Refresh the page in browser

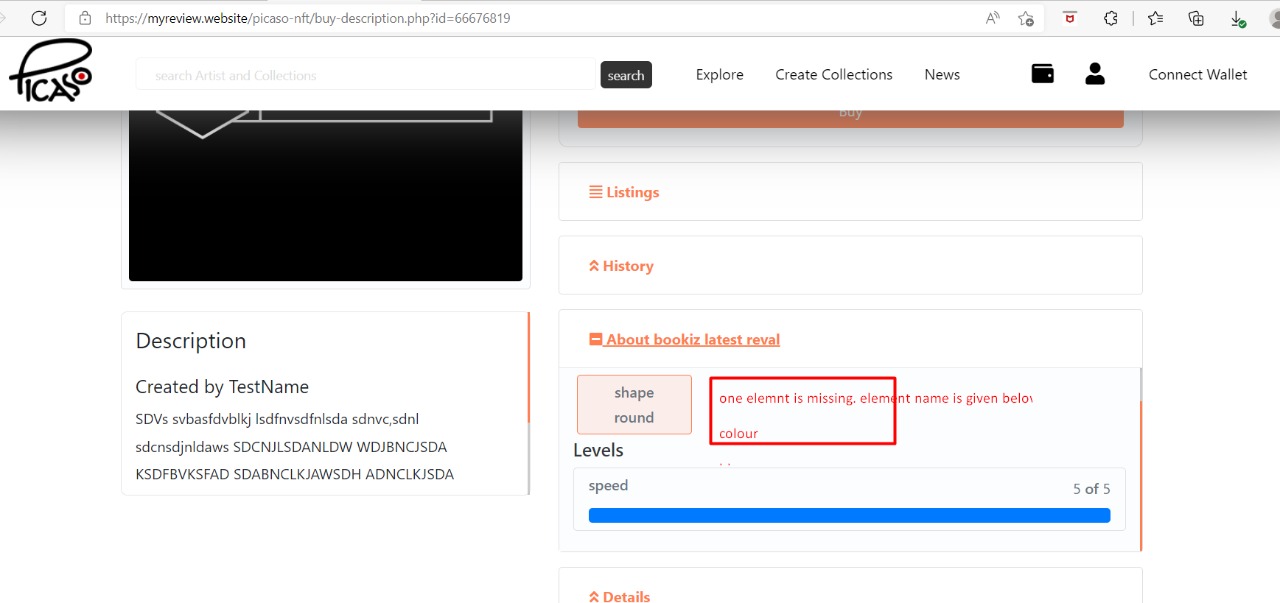pyautogui.click(x=39, y=18)
